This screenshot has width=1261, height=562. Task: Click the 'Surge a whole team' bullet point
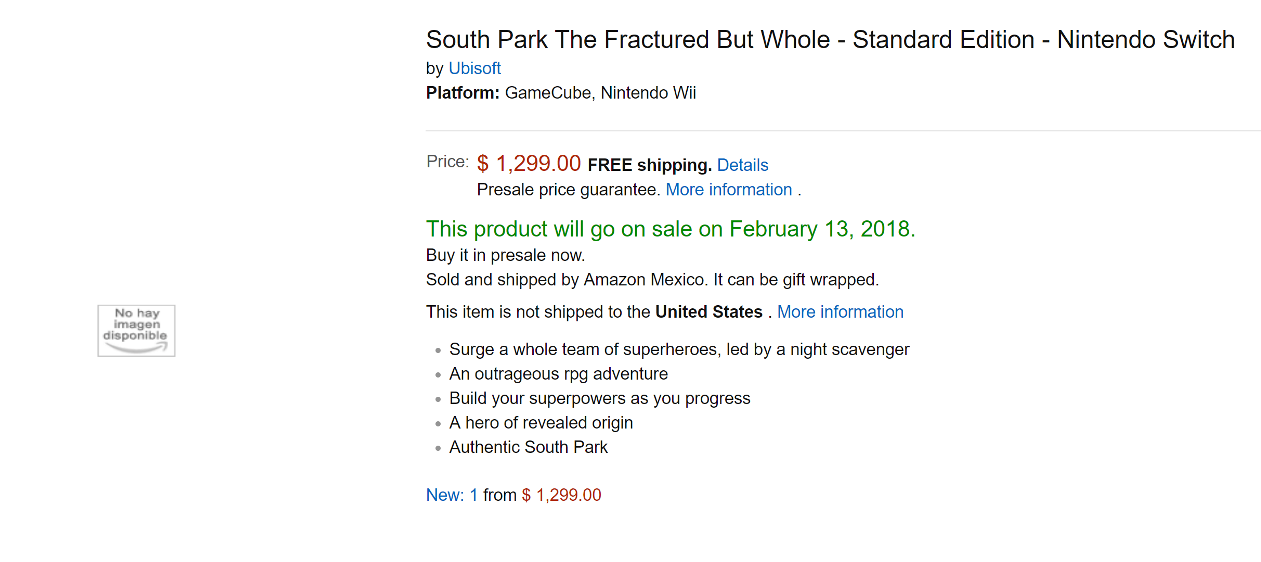pyautogui.click(x=679, y=349)
